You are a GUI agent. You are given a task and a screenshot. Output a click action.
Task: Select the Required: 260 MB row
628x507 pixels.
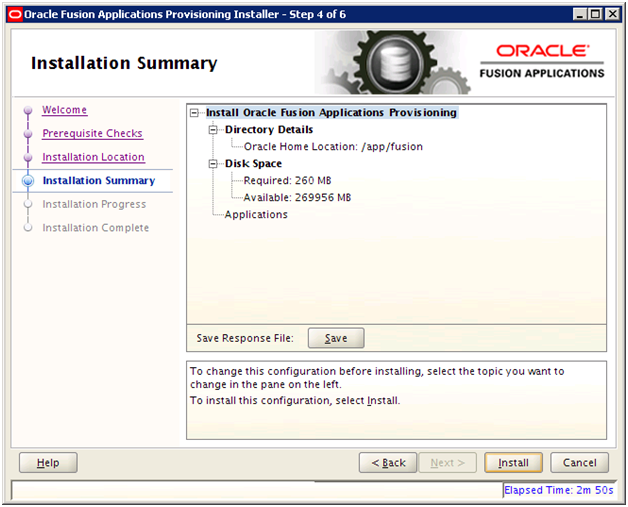tap(287, 181)
